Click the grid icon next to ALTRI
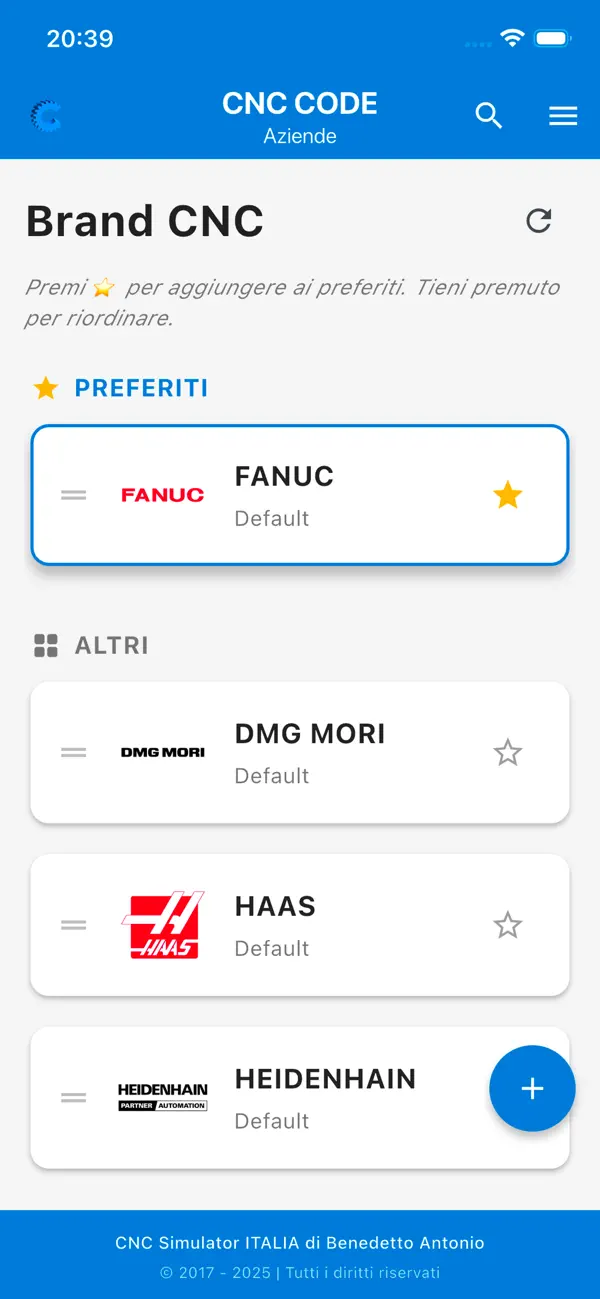 (x=44, y=645)
